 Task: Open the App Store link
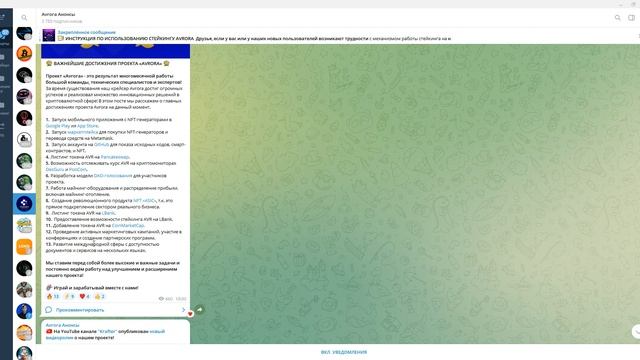click(x=88, y=126)
